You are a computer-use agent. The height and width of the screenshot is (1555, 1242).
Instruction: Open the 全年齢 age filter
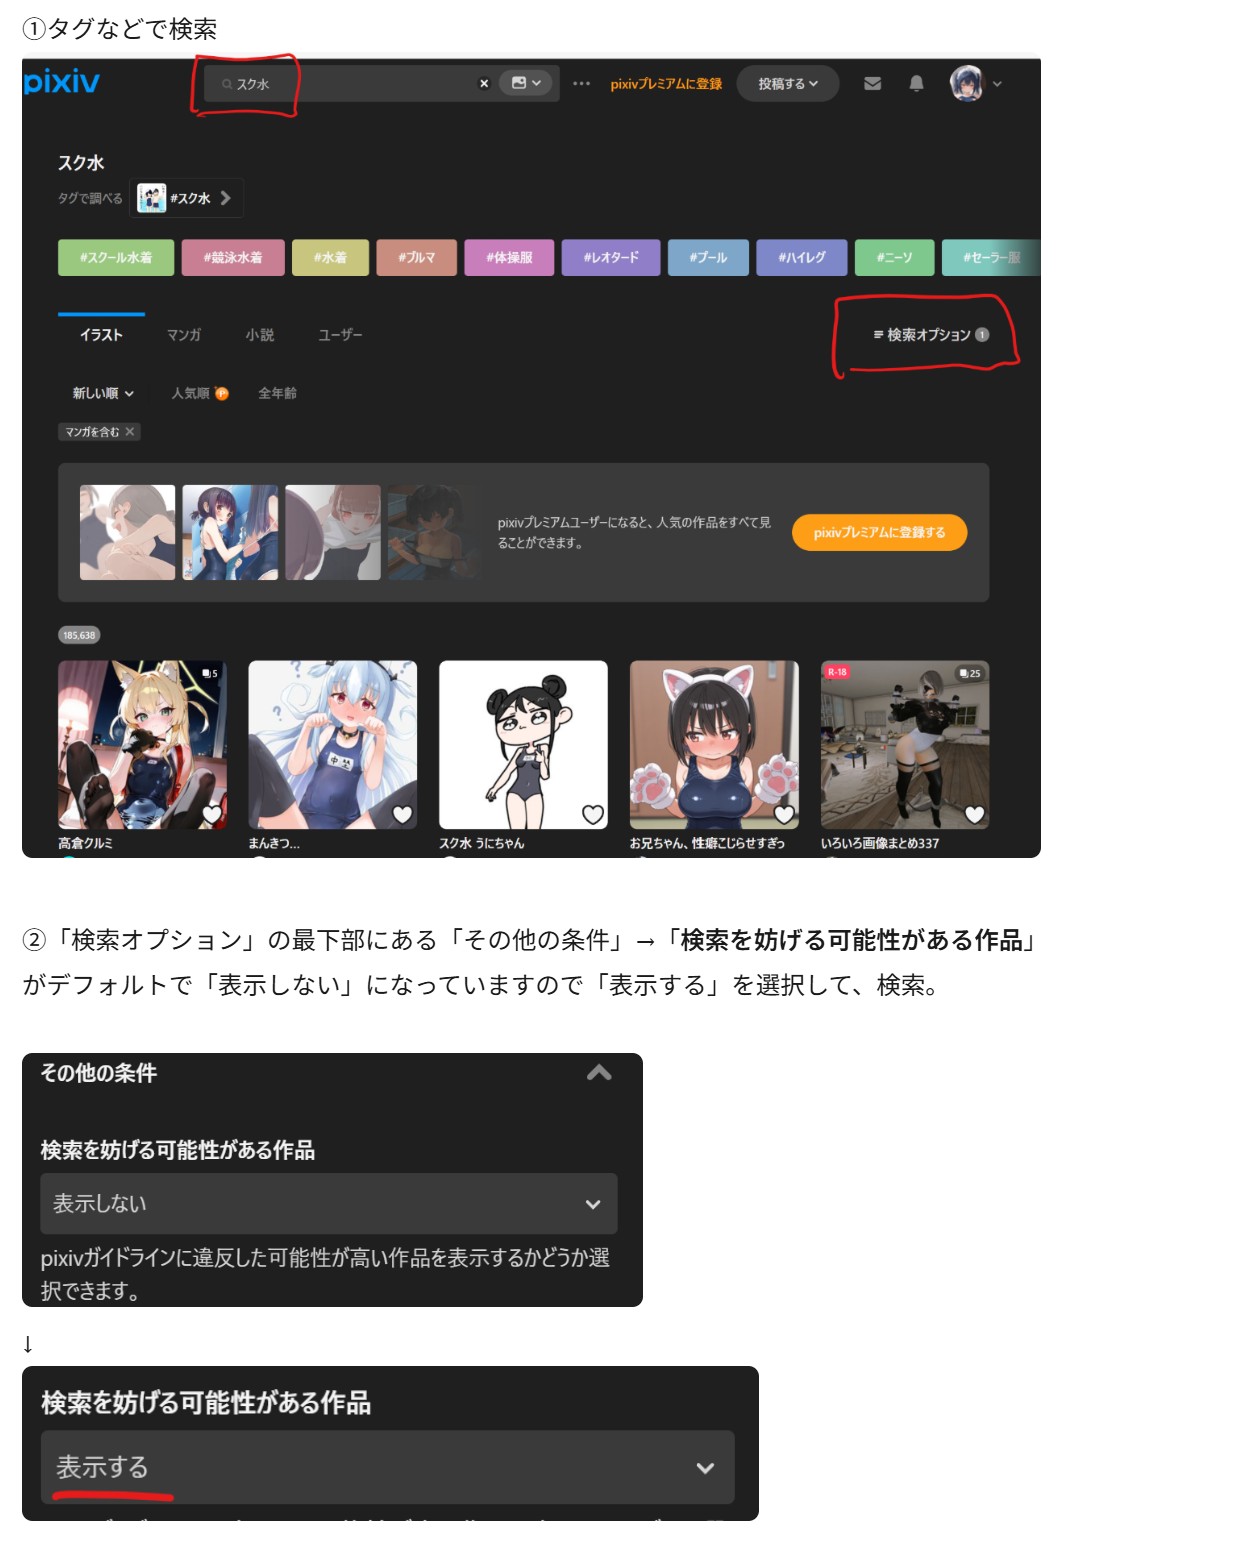pos(277,393)
